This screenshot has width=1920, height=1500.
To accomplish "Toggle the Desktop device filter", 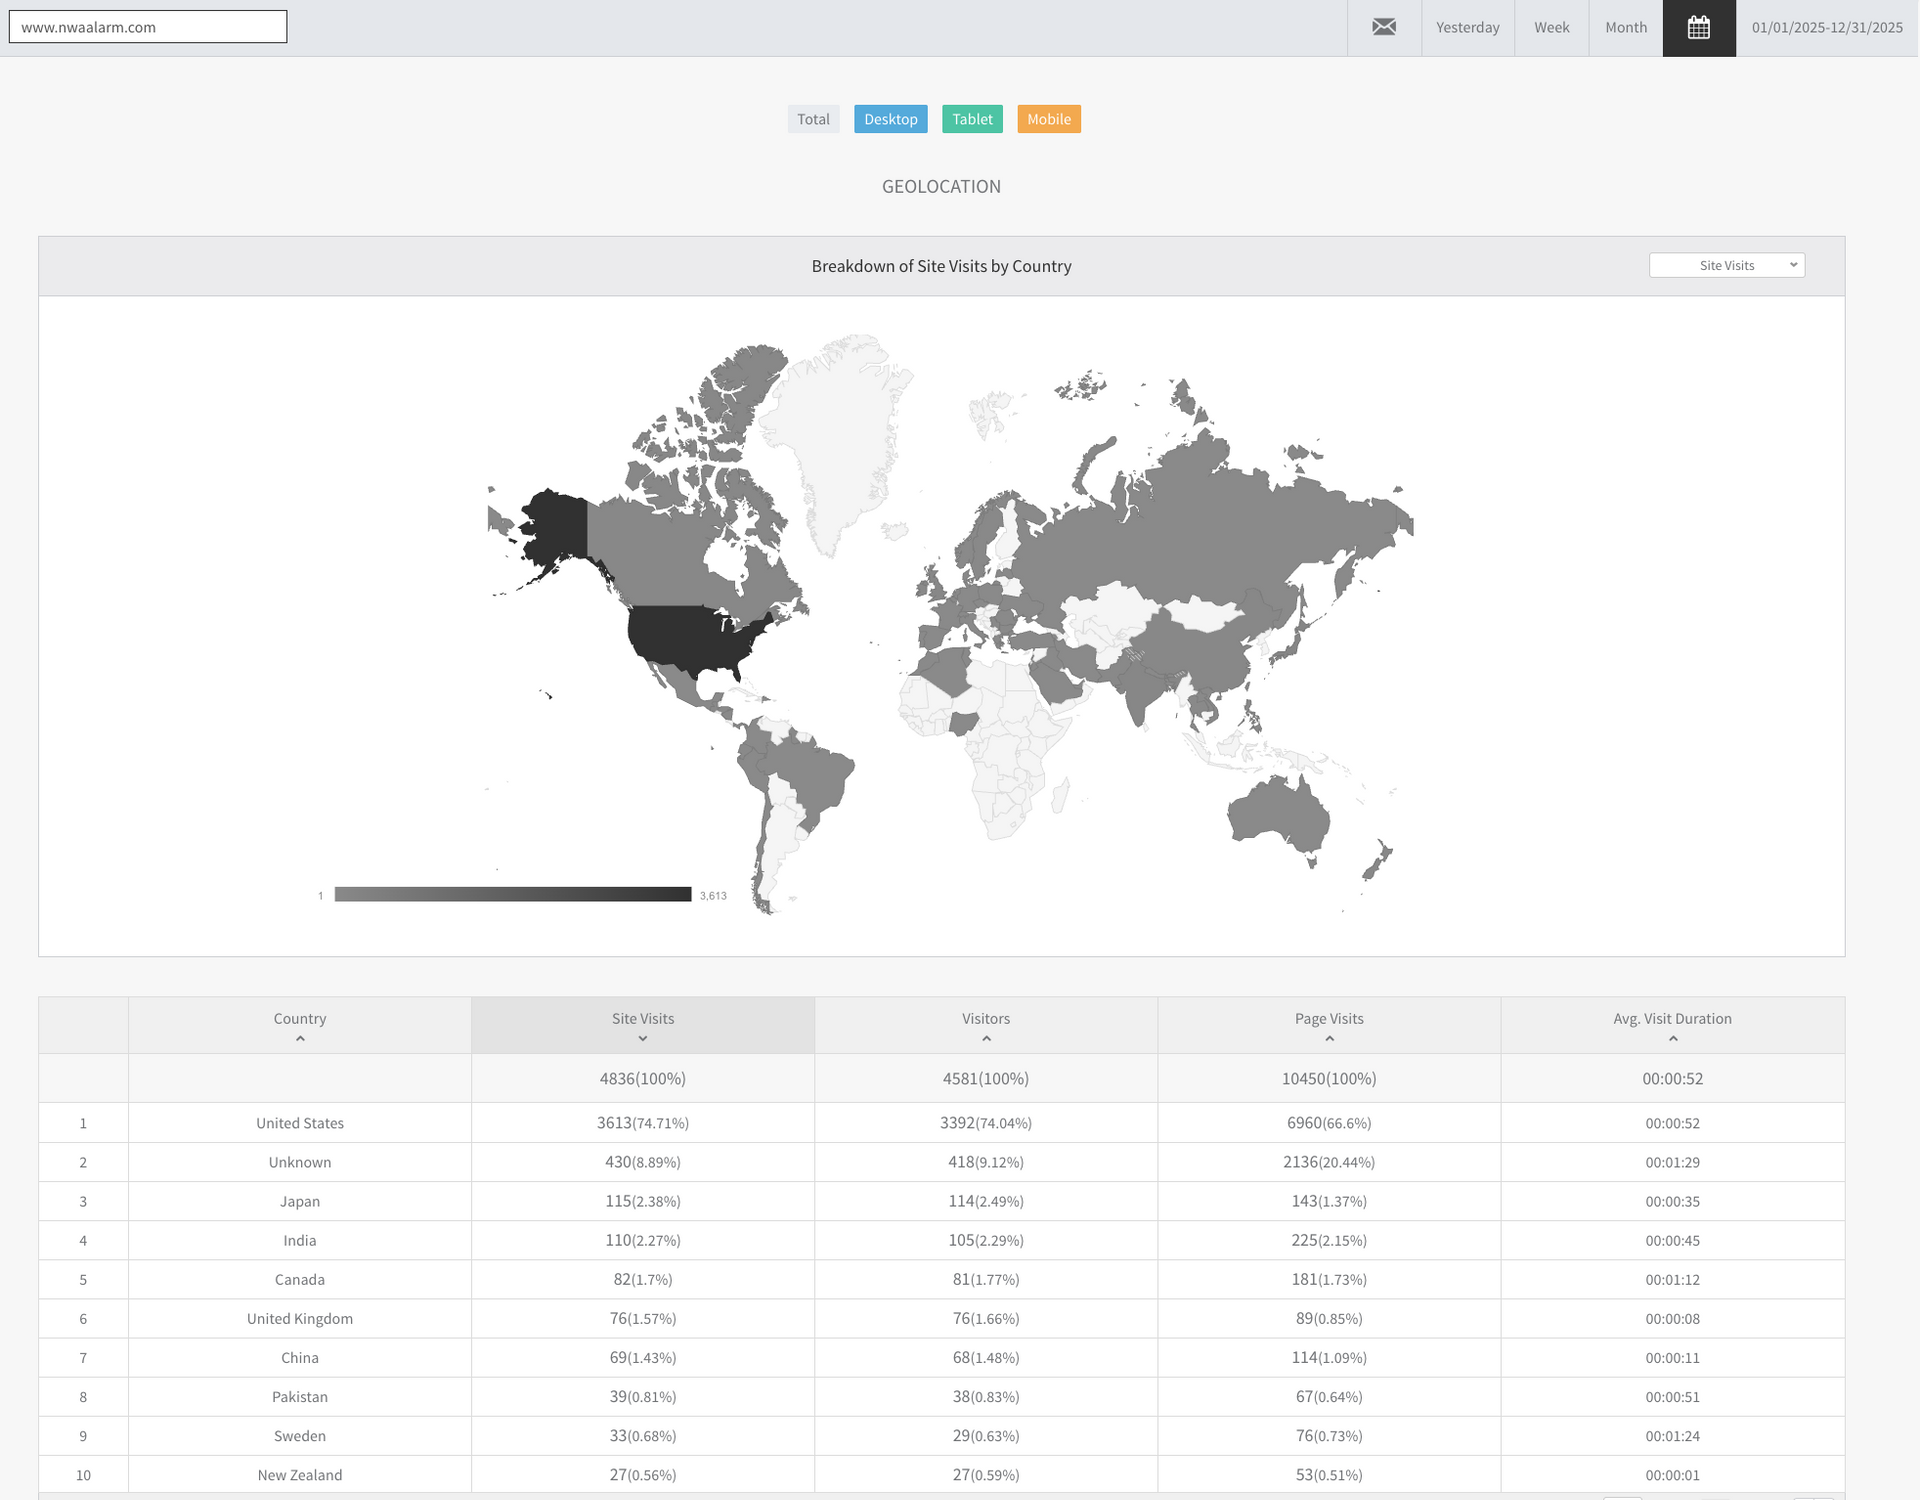I will click(890, 119).
